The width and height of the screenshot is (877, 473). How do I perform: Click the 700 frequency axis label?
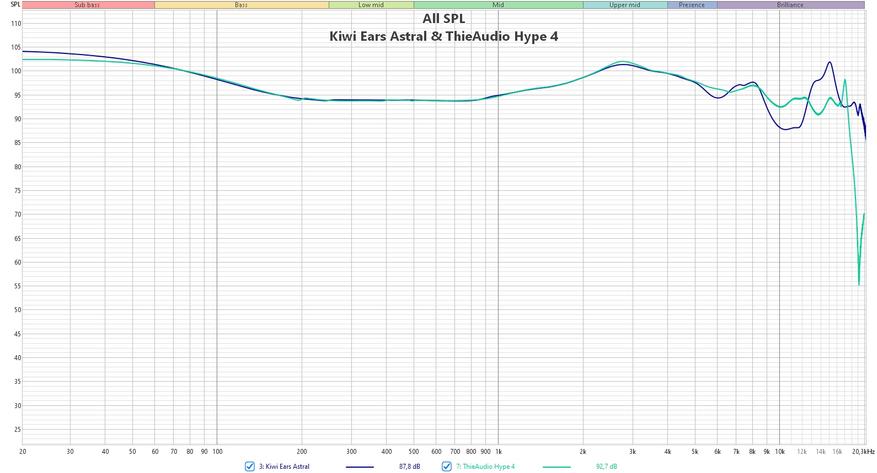tap(455, 452)
